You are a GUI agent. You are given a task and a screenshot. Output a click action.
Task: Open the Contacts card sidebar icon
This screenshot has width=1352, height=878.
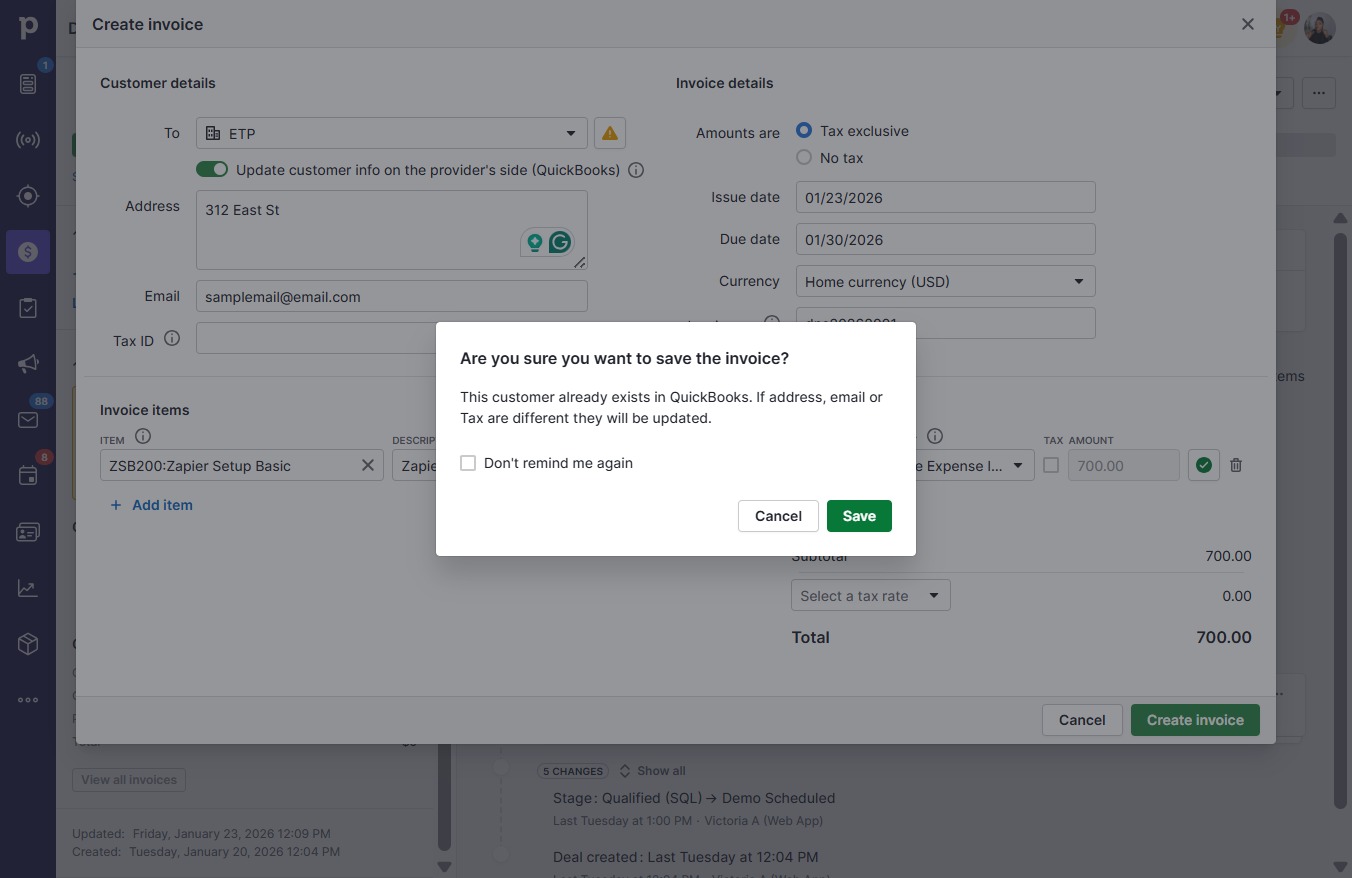[28, 532]
